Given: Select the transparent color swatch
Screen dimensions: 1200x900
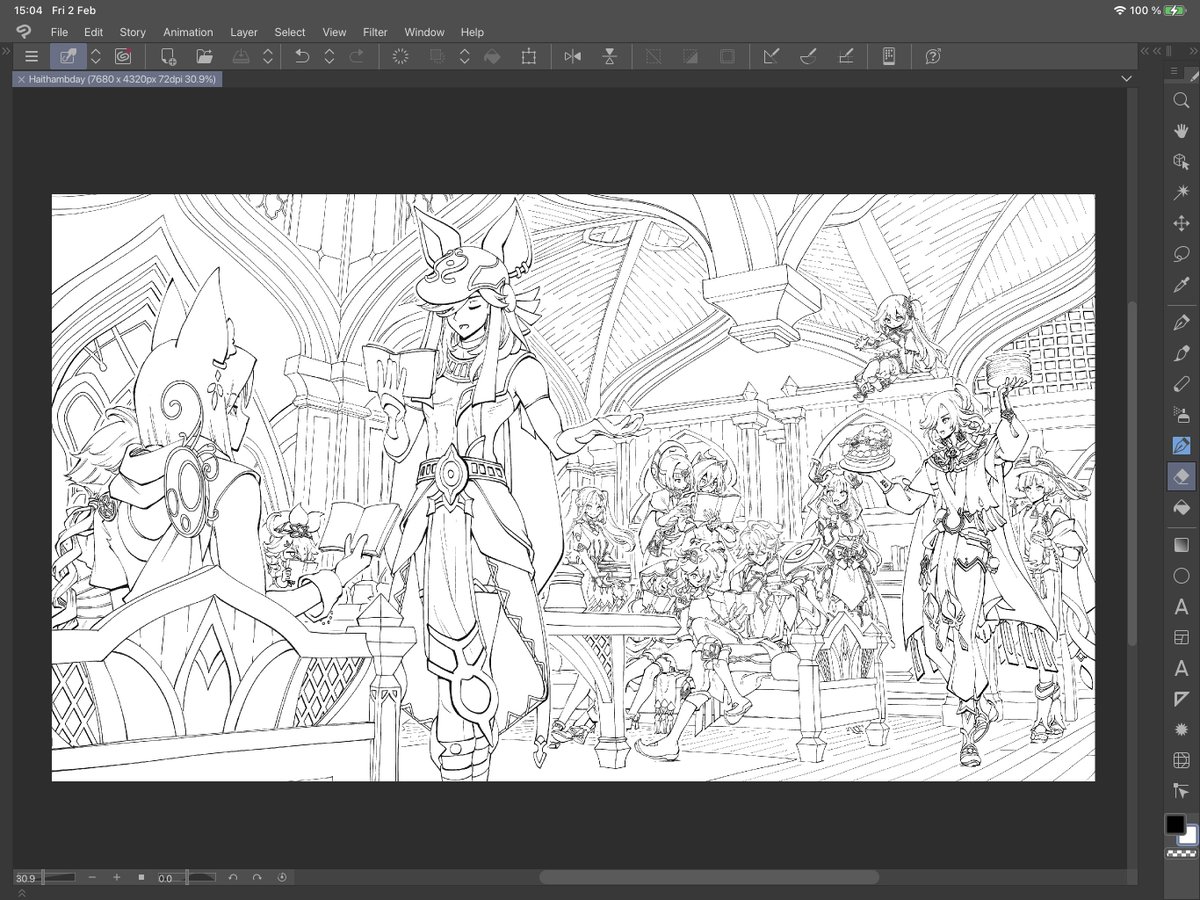Looking at the screenshot, I should (1180, 855).
